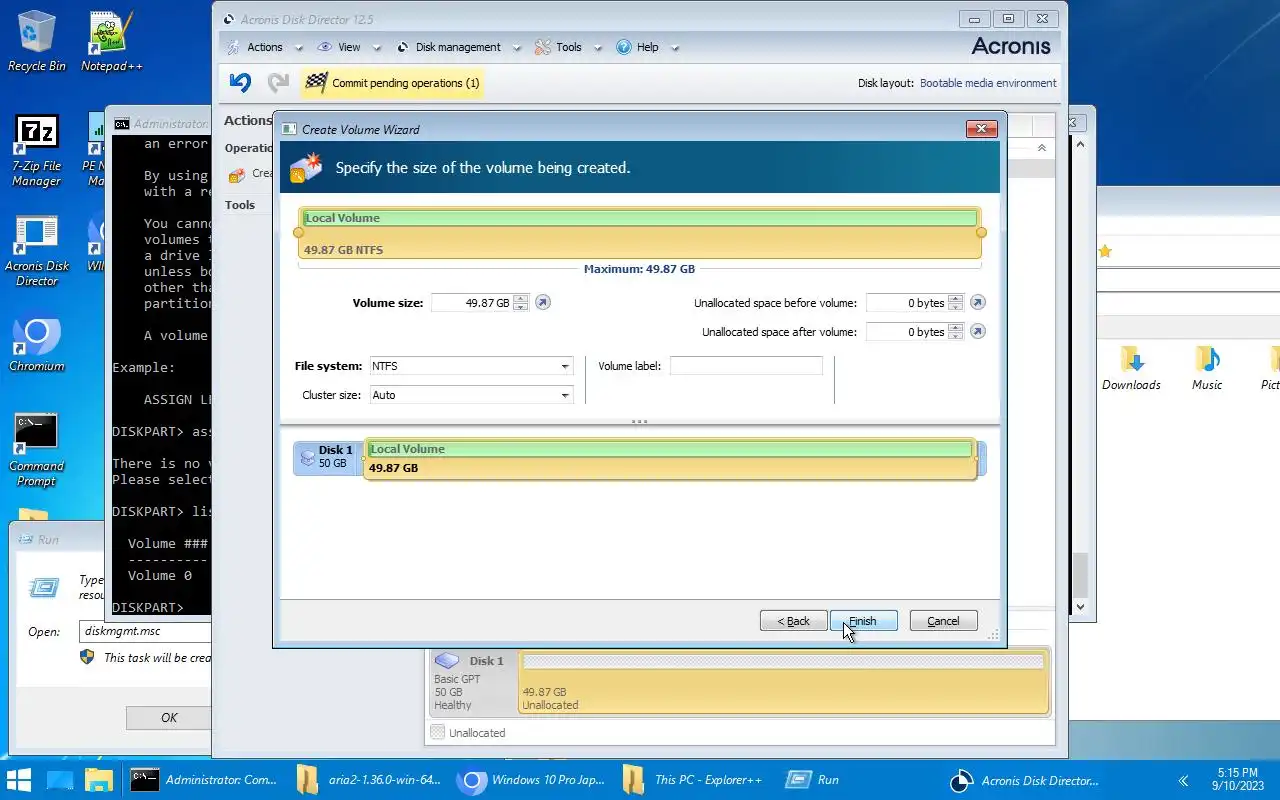Click arrow button beside unallocated space before volume

pos(978,303)
